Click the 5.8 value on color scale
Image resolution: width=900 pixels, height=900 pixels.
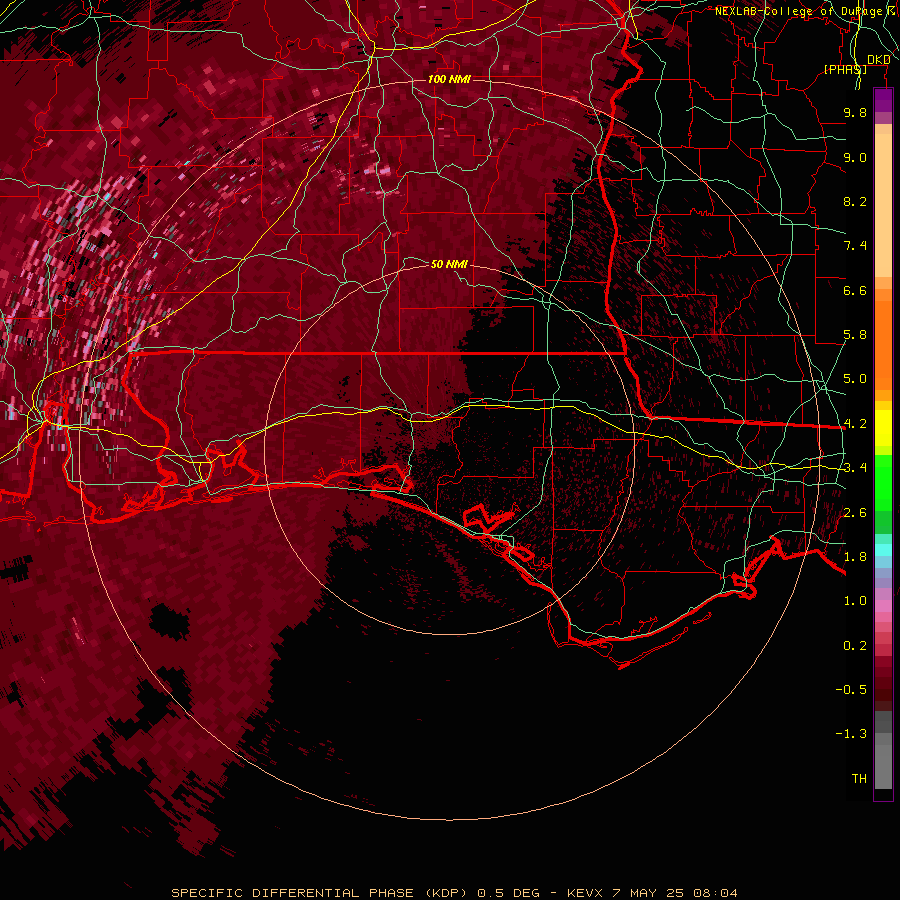[x=855, y=335]
